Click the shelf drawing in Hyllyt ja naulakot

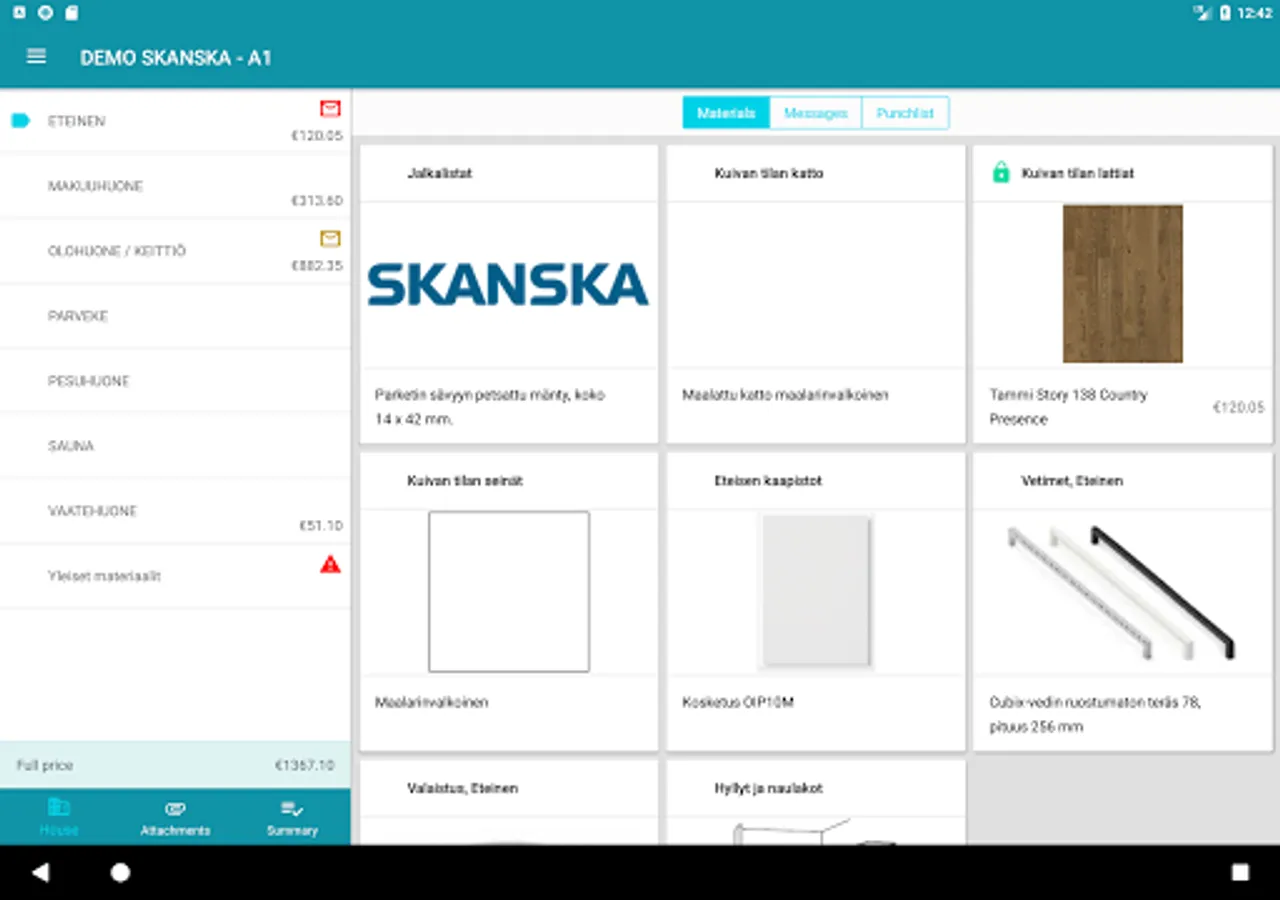pos(816,832)
